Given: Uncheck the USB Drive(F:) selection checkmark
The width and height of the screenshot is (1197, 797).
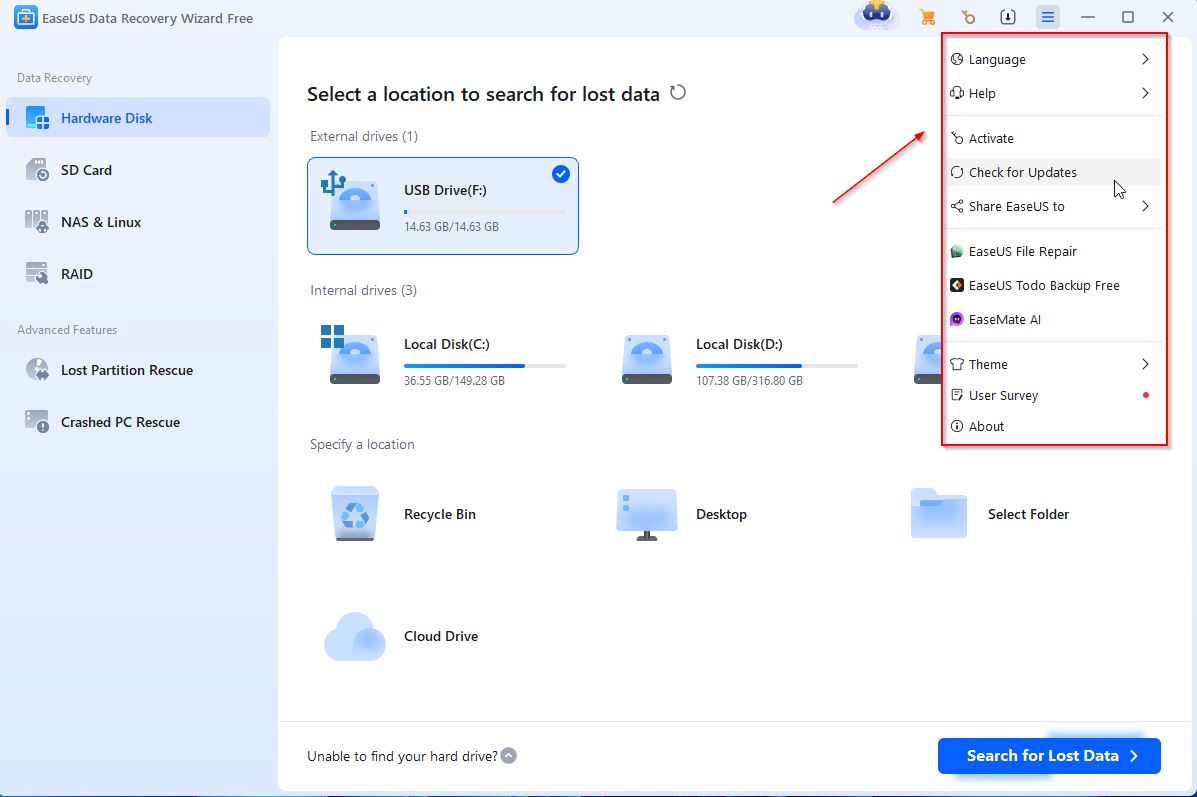Looking at the screenshot, I should coord(560,174).
